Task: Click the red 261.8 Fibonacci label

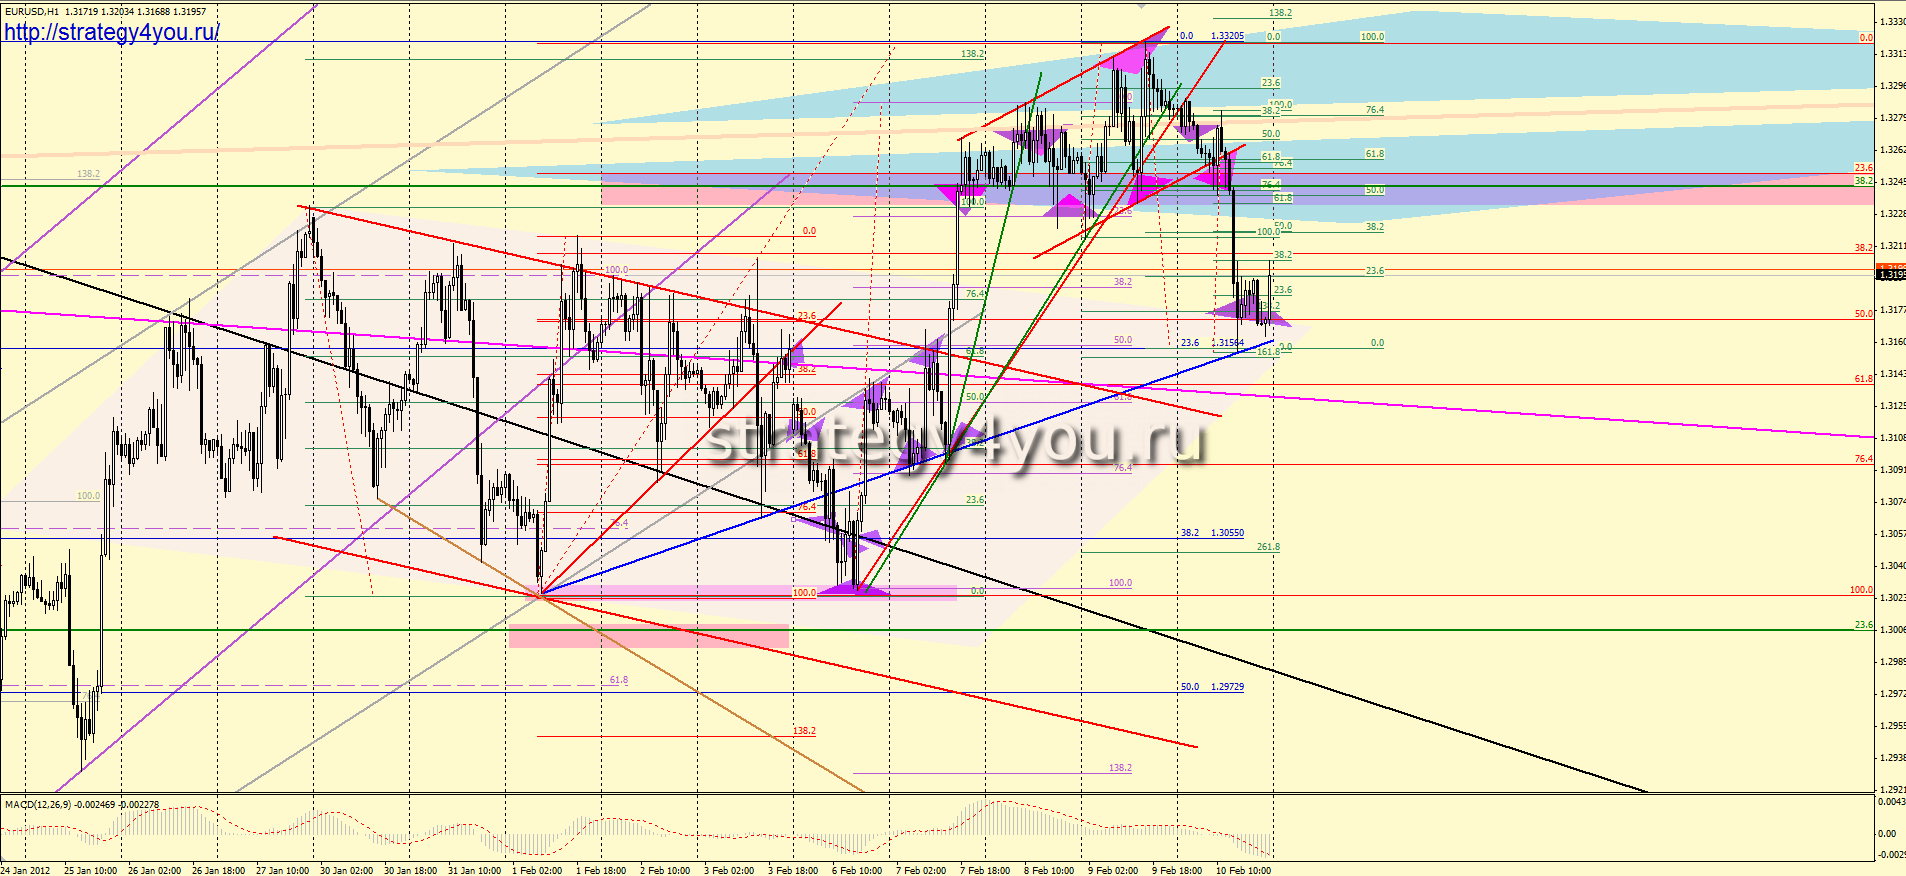Action: (x=1268, y=547)
